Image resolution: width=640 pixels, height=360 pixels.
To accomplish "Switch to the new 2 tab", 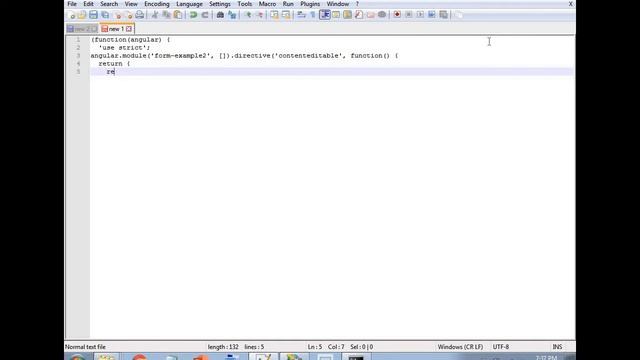I will coord(82,29).
